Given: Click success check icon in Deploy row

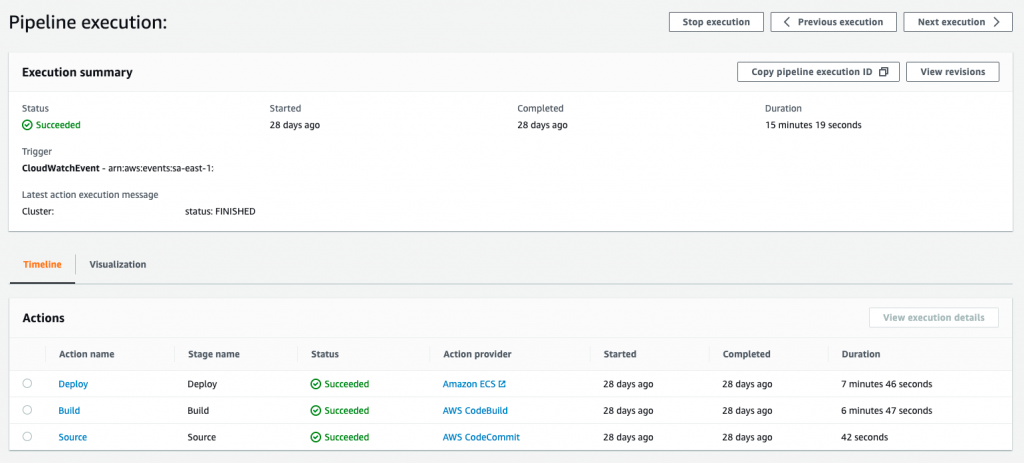Looking at the screenshot, I should 315,384.
